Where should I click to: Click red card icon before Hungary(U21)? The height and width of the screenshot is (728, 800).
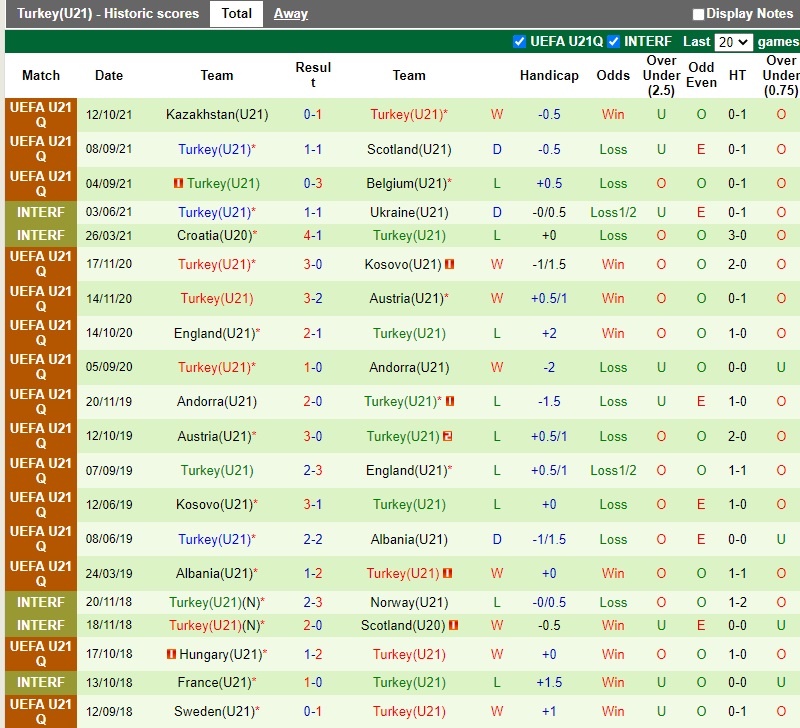point(171,654)
